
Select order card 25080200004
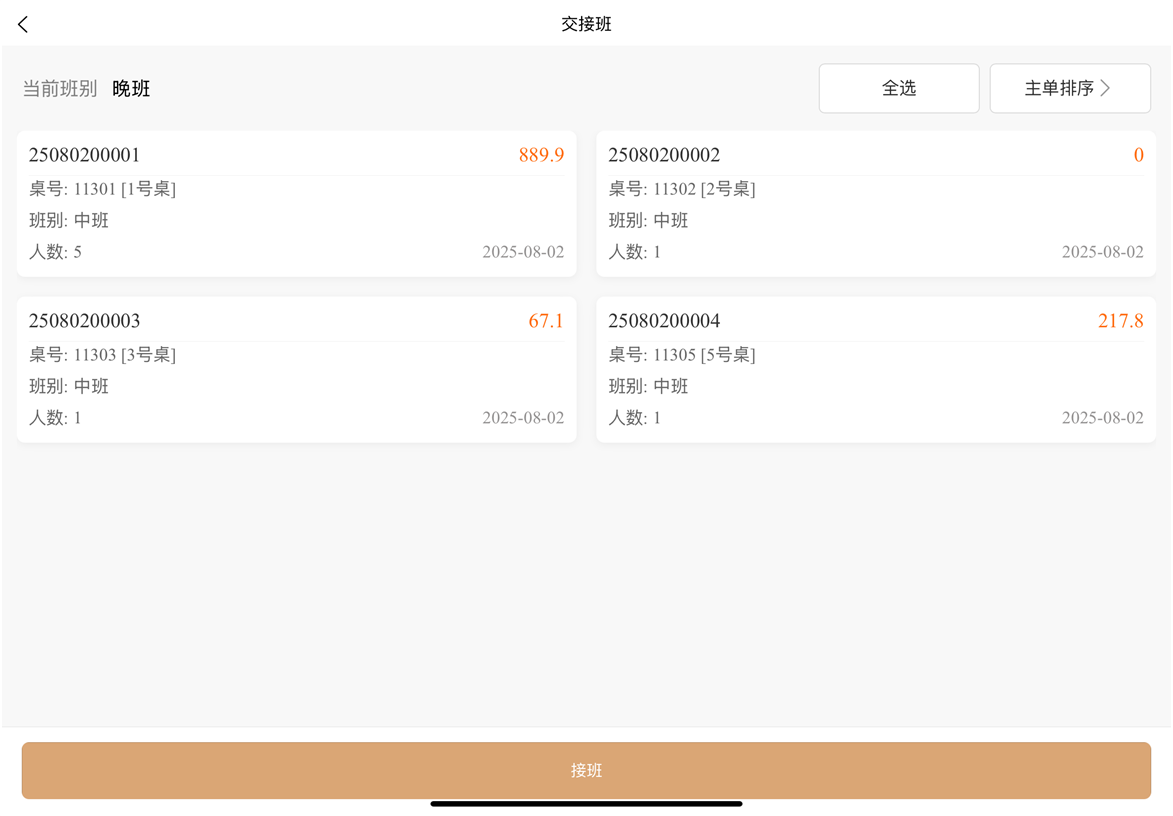pyautogui.click(x=875, y=369)
